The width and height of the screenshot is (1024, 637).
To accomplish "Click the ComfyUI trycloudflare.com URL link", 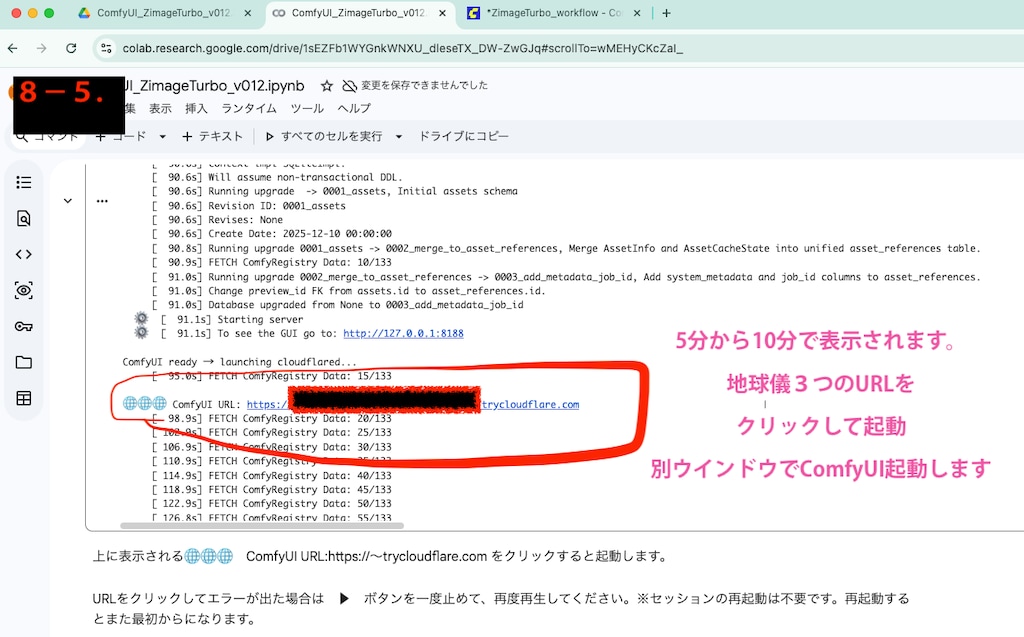I will [530, 405].
